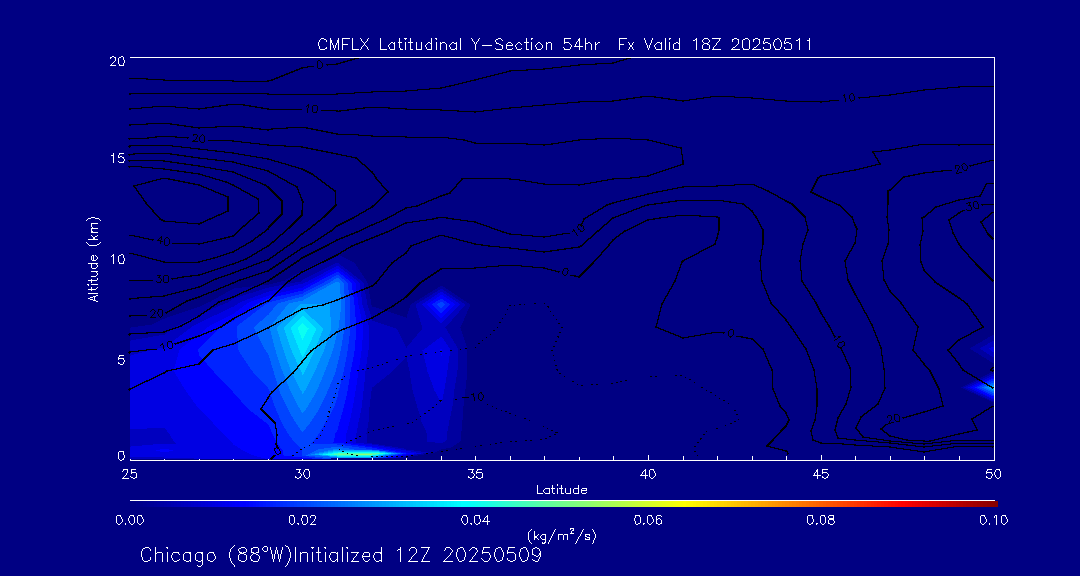Viewport: 1080px width, 576px height.
Task: Click the 0.08 colorbar tick label
Action: point(821,519)
